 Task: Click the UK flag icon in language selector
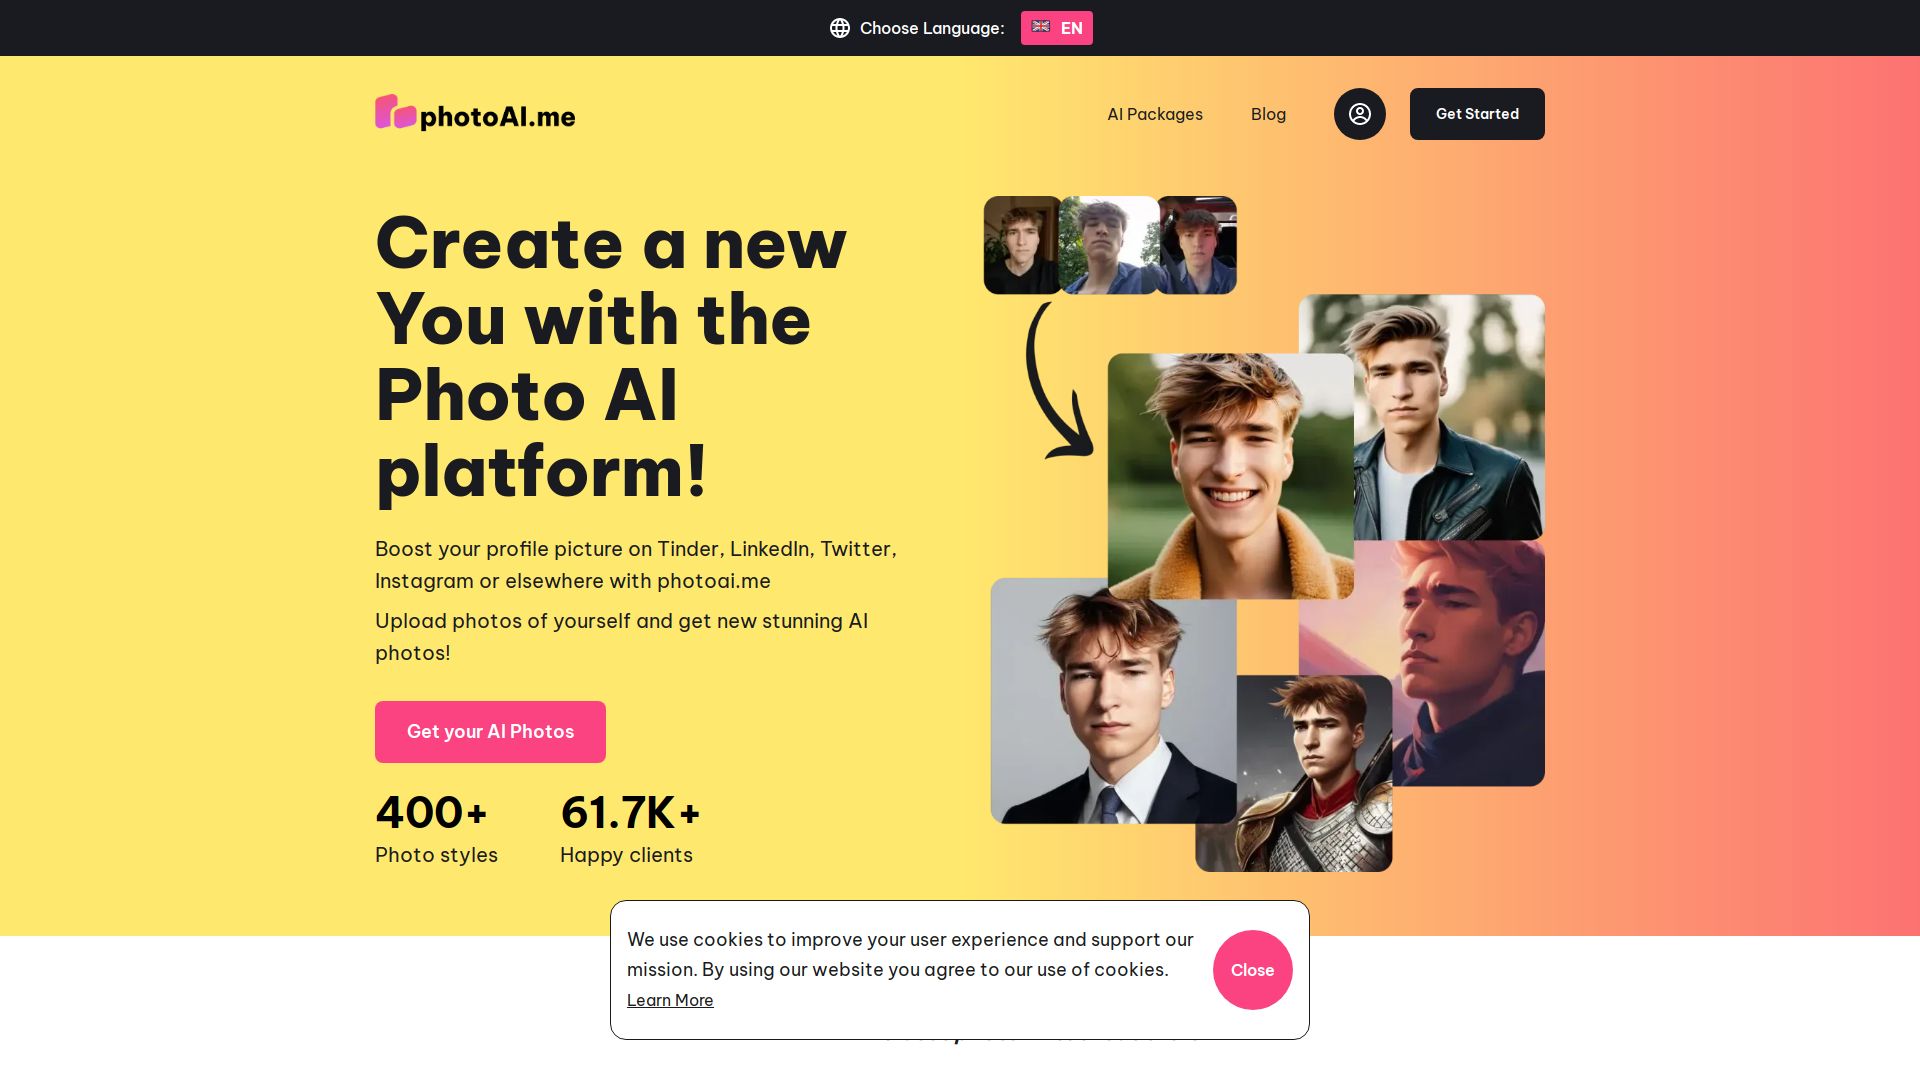pyautogui.click(x=1041, y=27)
